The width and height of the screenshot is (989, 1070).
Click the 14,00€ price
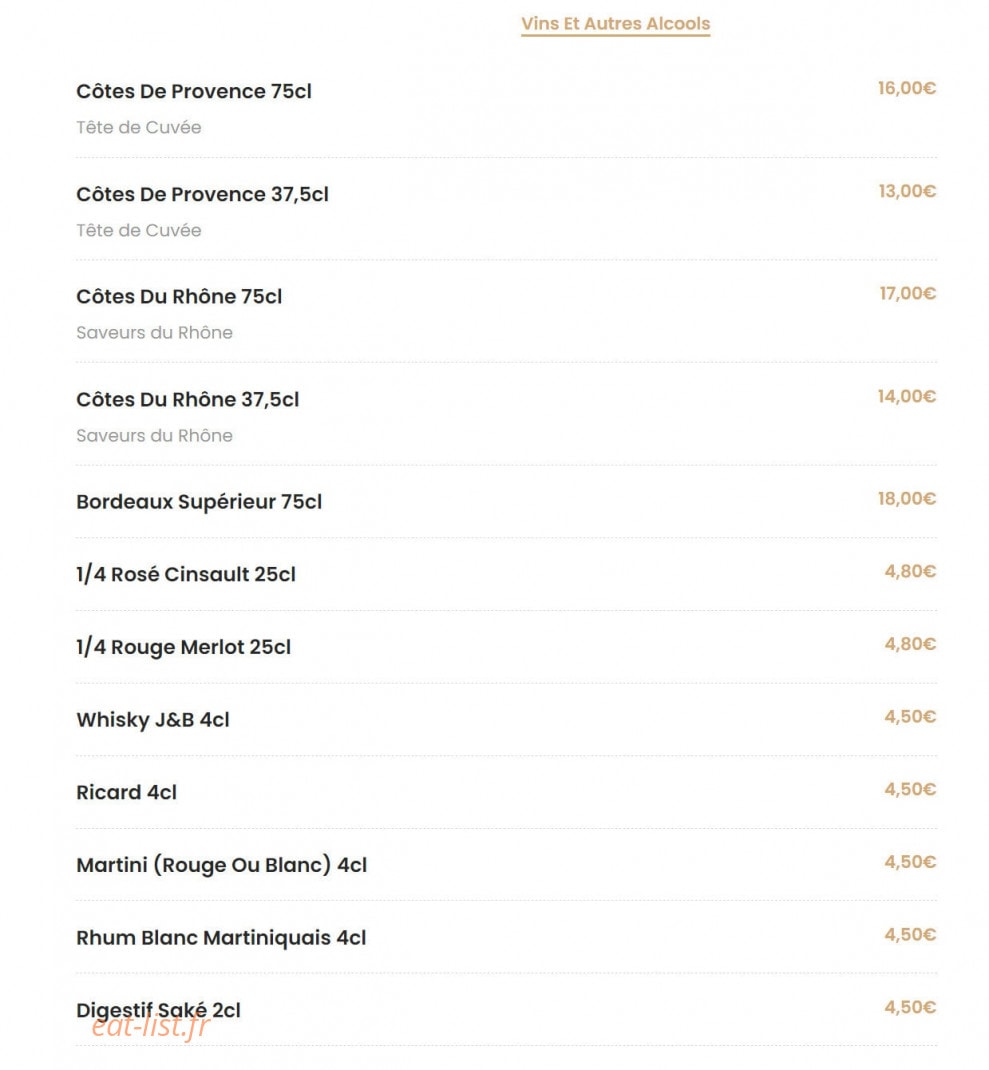tap(906, 396)
